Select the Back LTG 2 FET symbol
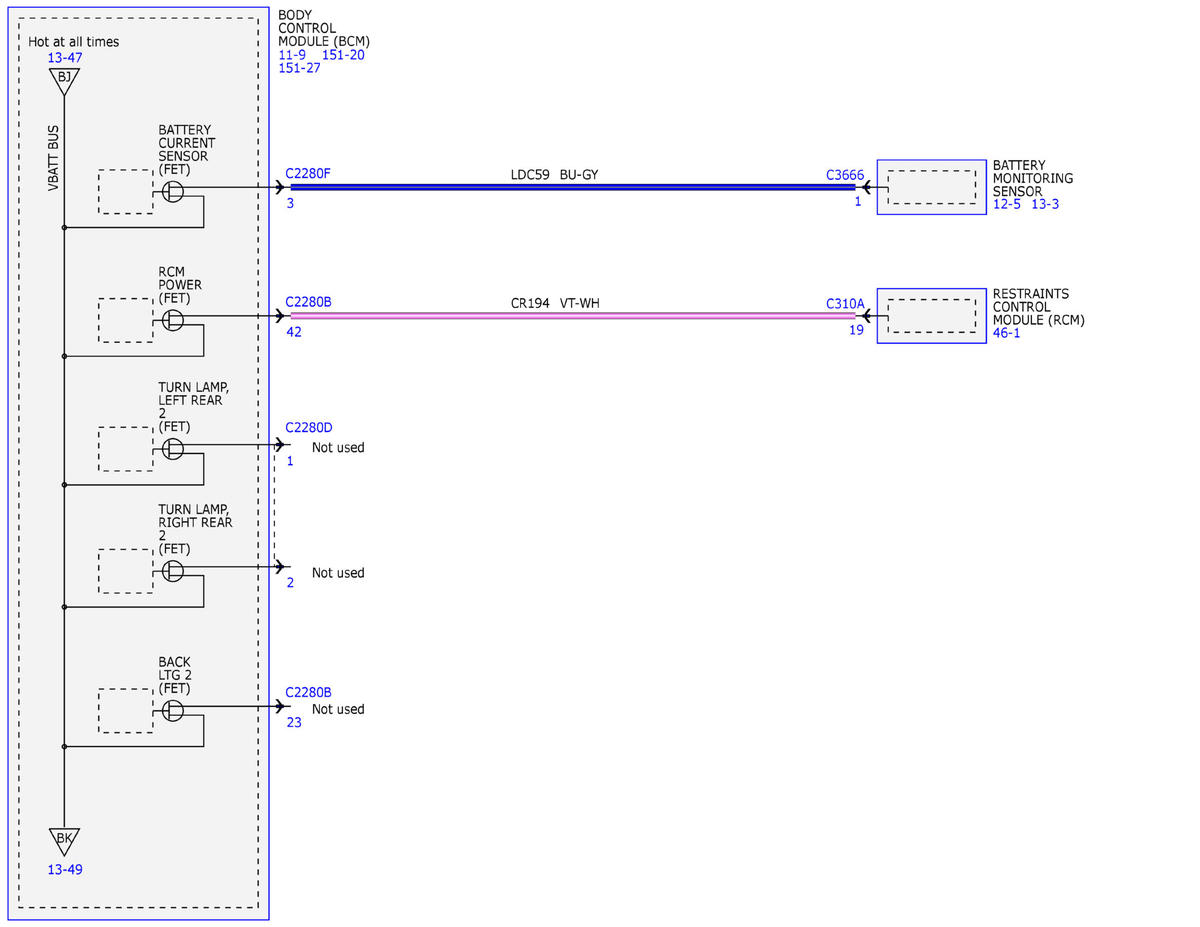Image resolution: width=1200 pixels, height=927 pixels. click(x=173, y=711)
